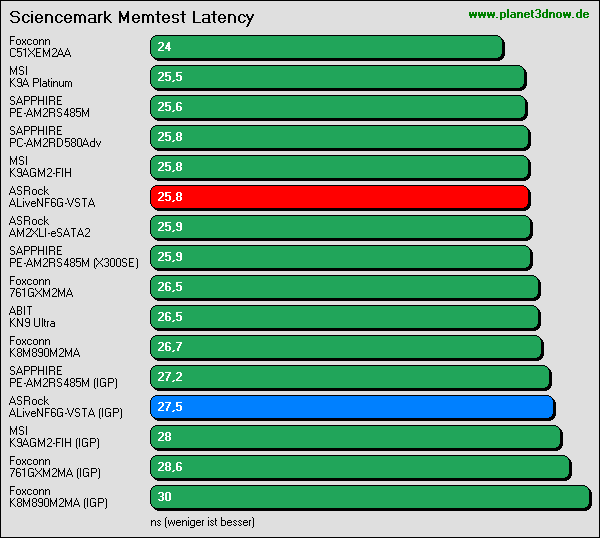Click the bar showing 28,6

[360, 467]
